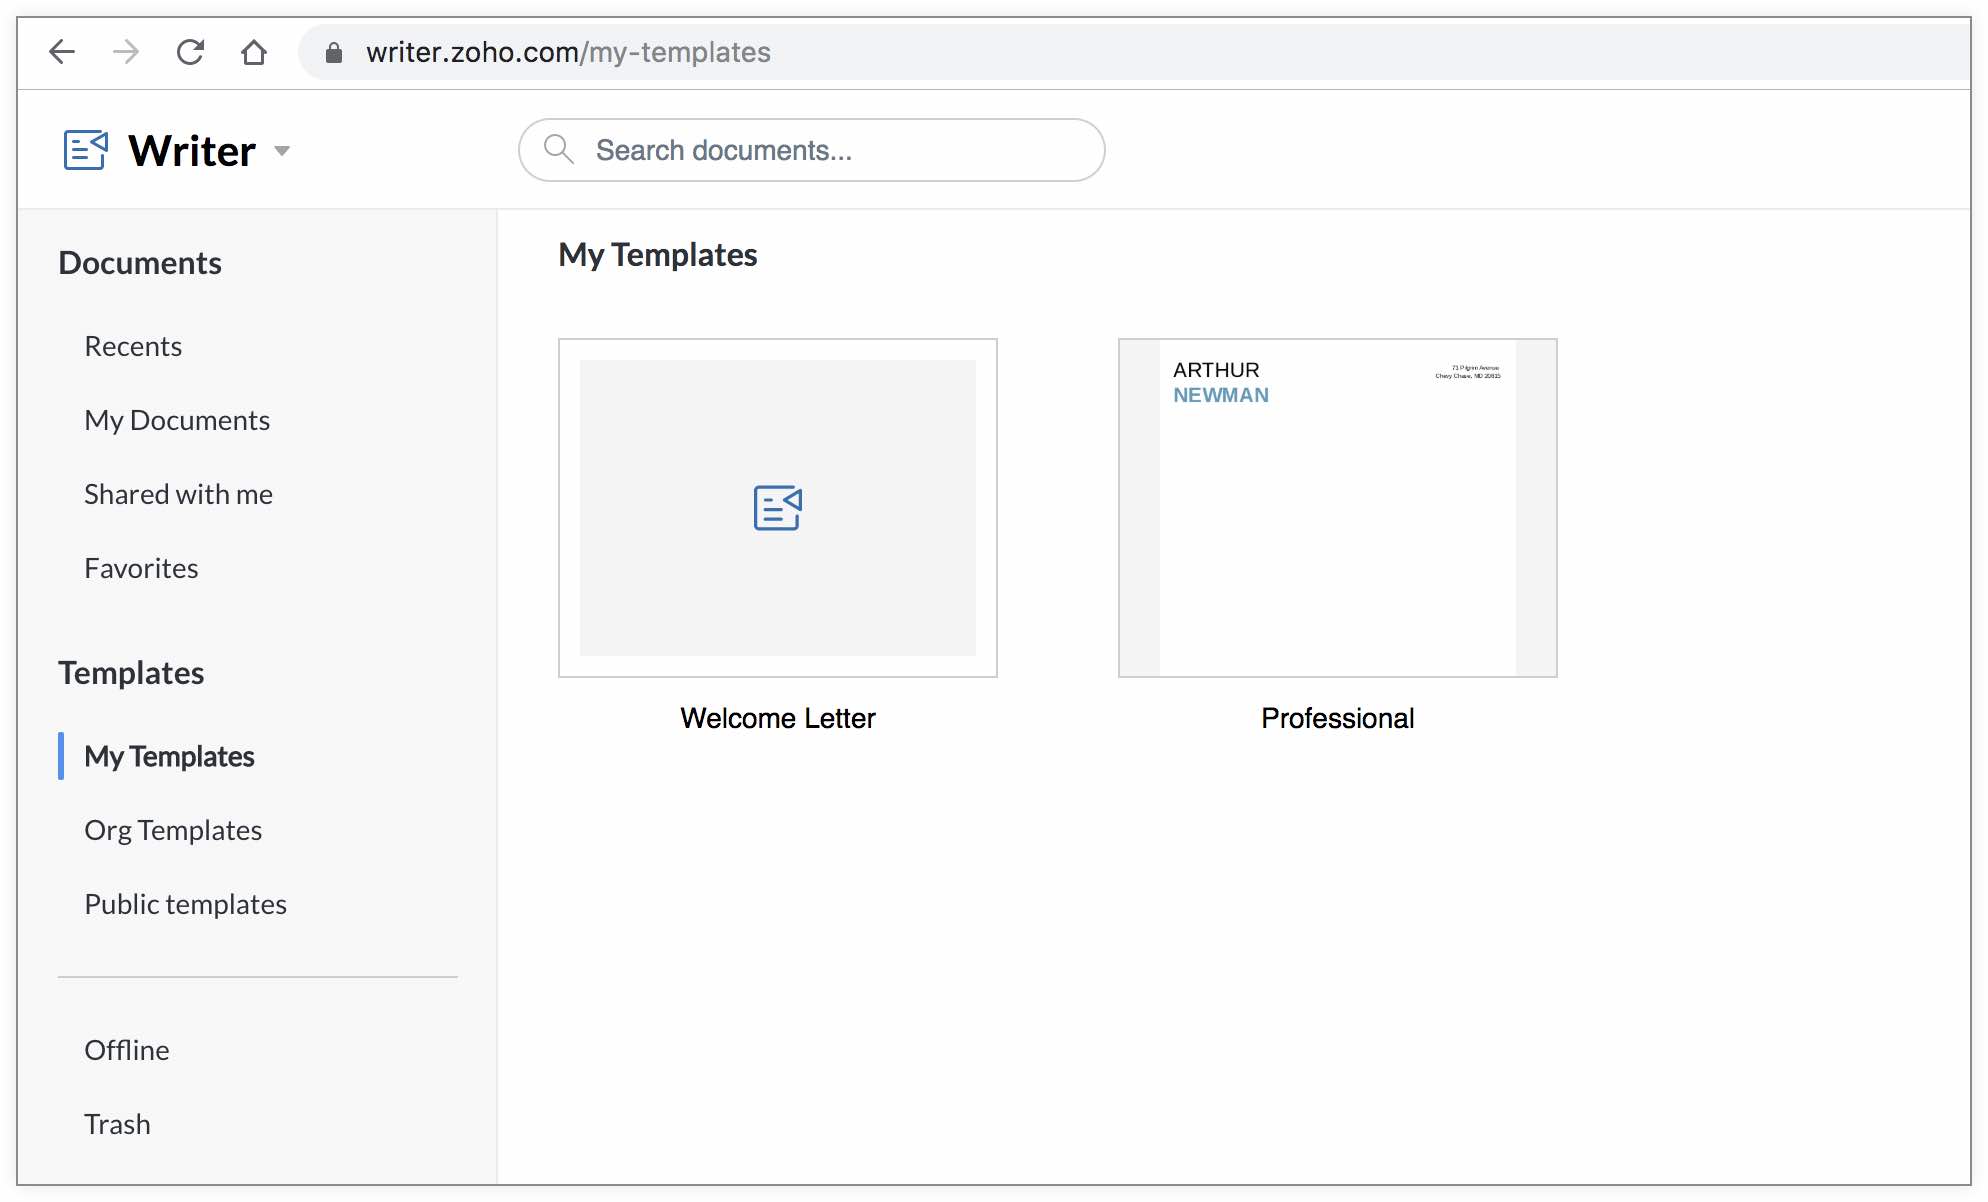Expand the Writer app switcher dropdown arrow
Screen dimensions: 1988x1202
[282, 151]
